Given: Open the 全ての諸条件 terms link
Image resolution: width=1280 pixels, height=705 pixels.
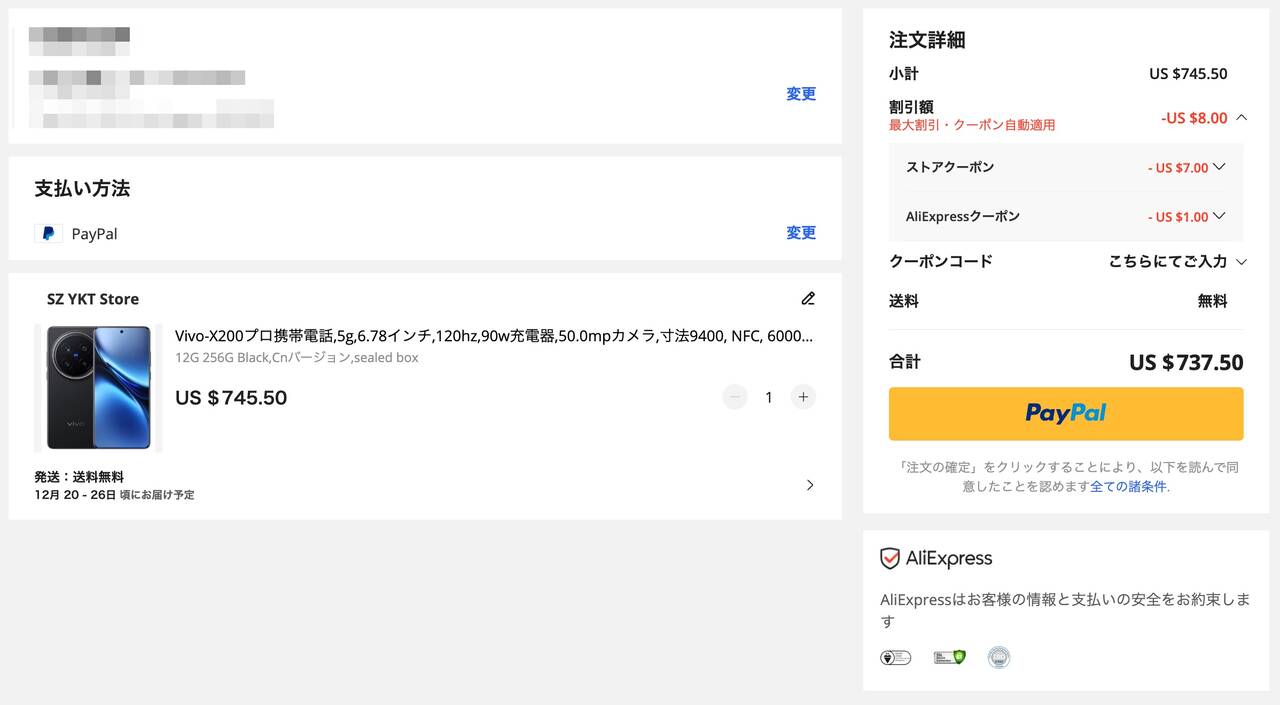Looking at the screenshot, I should (1128, 487).
